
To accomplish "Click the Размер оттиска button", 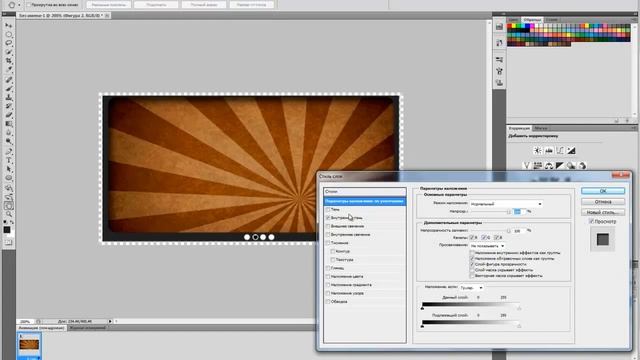I will (x=251, y=5).
